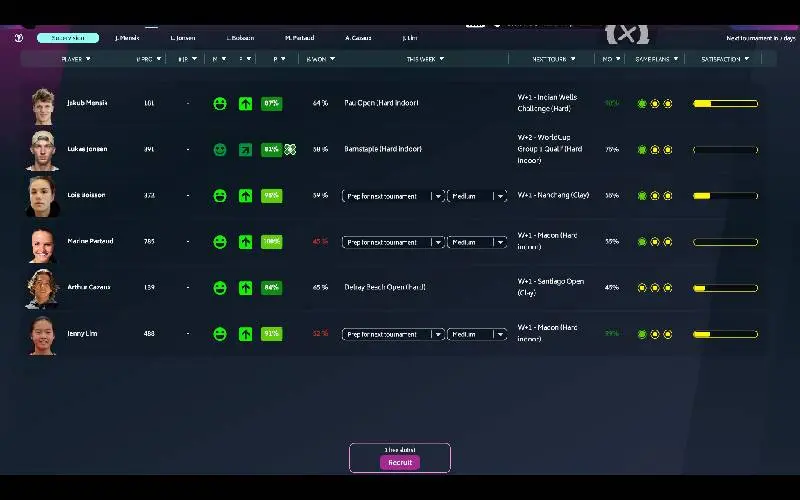Click Lukas Jonsen's diagonal arrow form icon
This screenshot has height=500, width=800.
[245, 149]
